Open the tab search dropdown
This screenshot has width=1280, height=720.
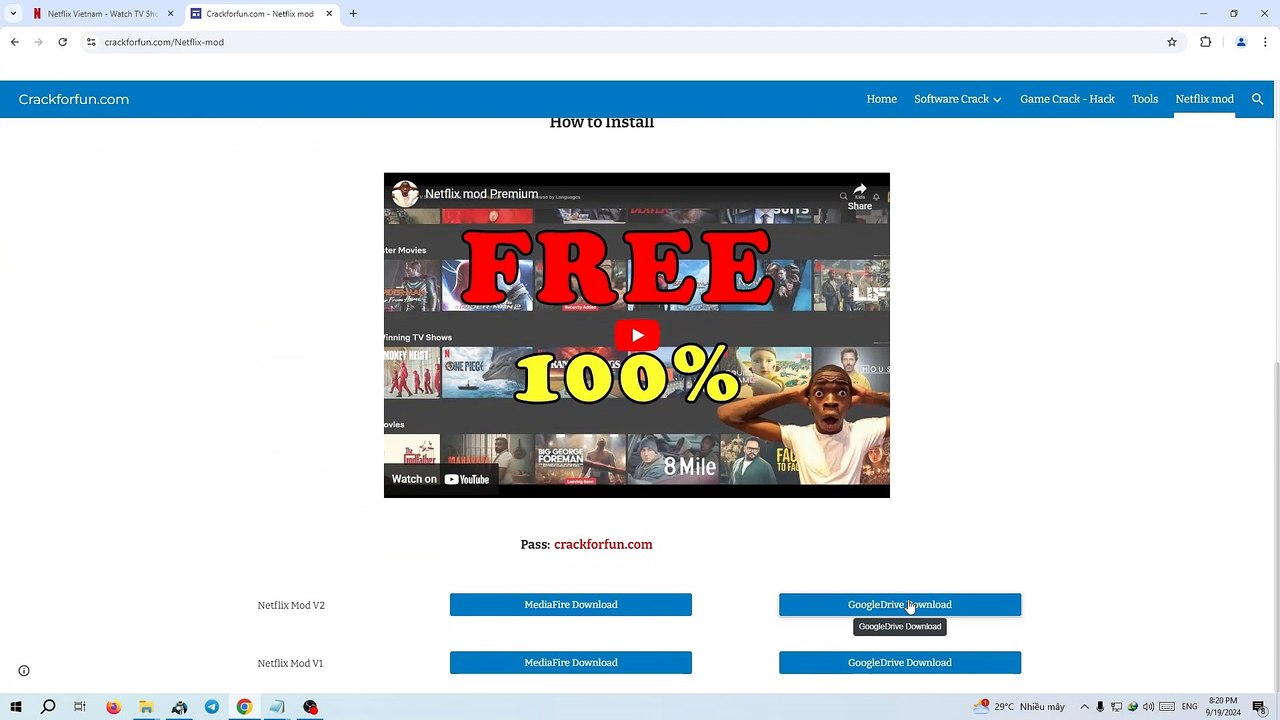pos(13,14)
